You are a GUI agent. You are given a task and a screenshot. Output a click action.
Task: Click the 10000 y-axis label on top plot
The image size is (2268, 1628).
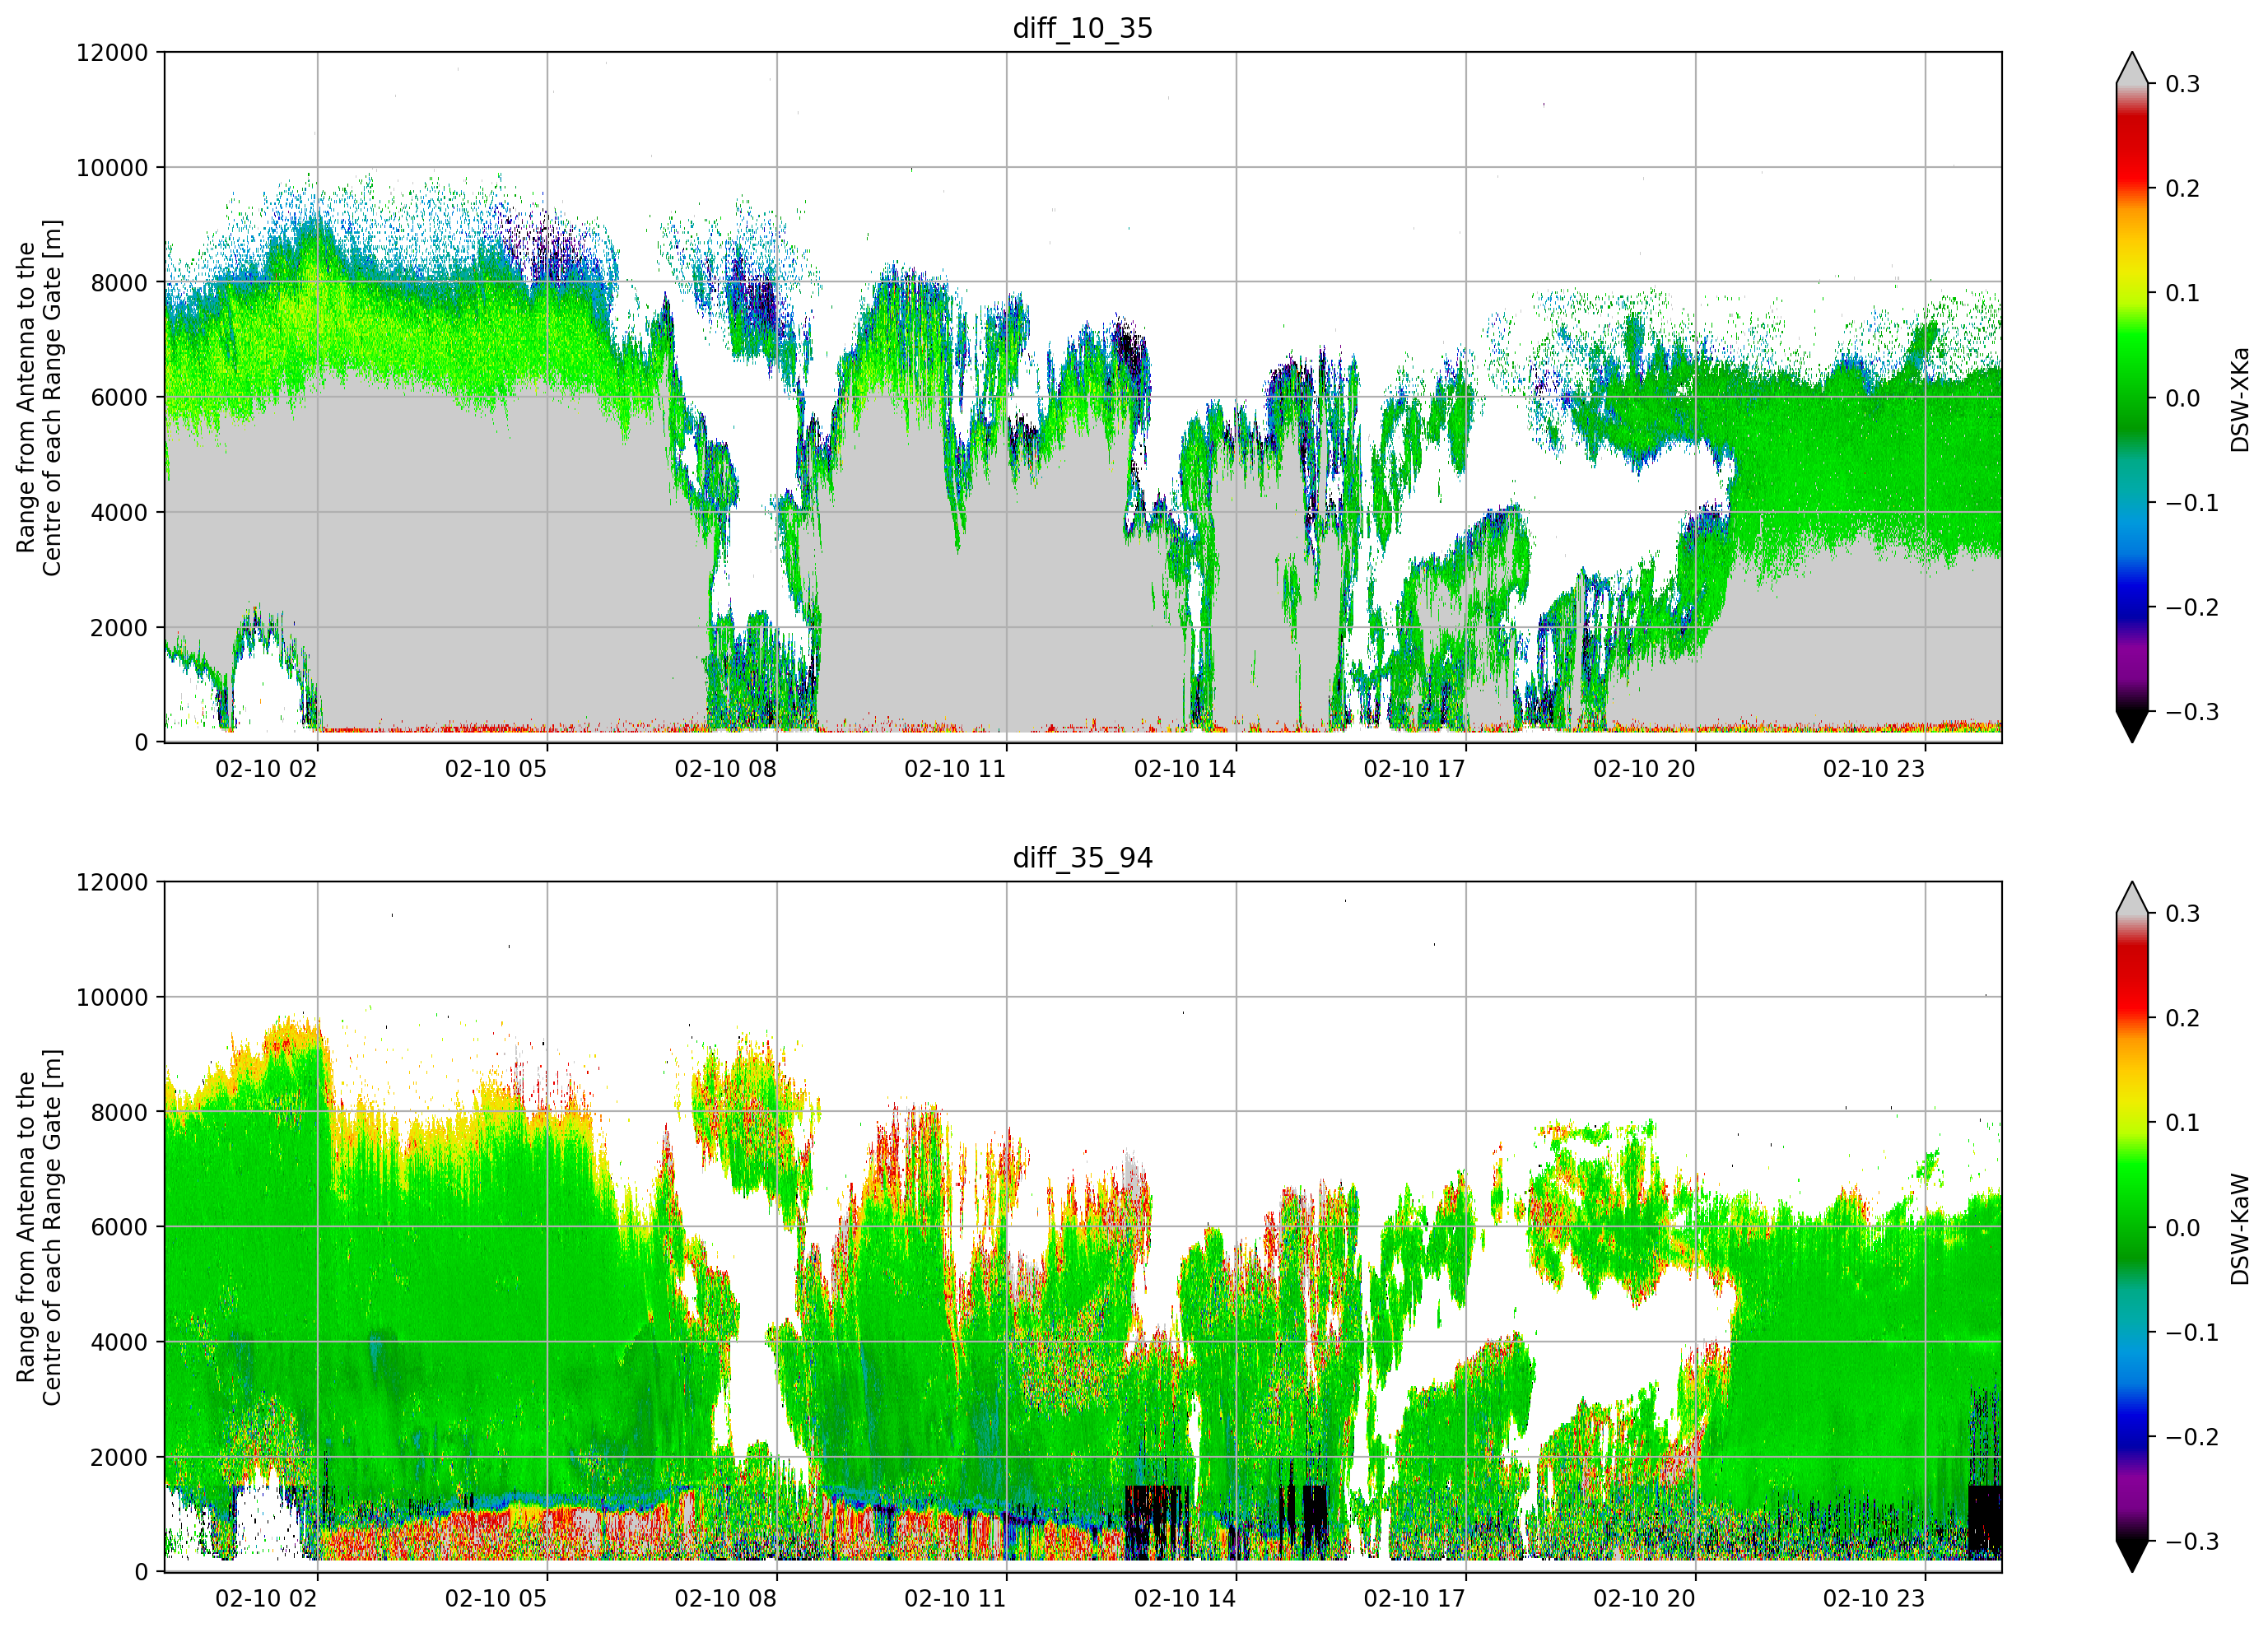(x=112, y=168)
